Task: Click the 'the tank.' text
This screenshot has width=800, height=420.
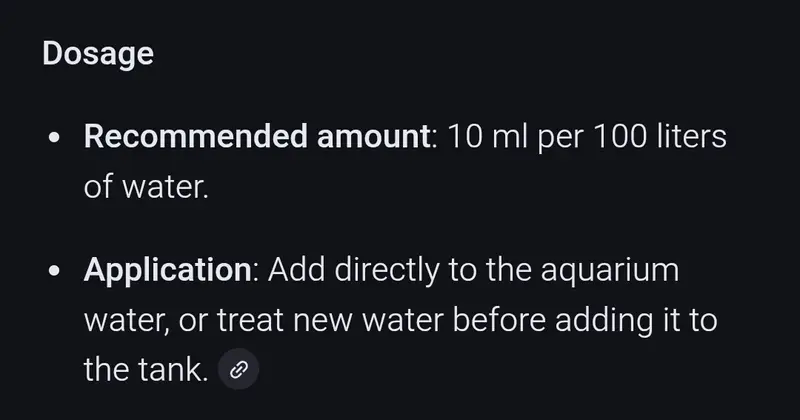Action: point(145,371)
